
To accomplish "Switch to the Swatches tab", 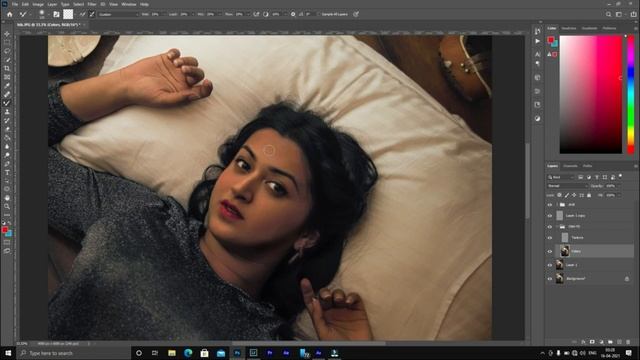I will (x=569, y=28).
